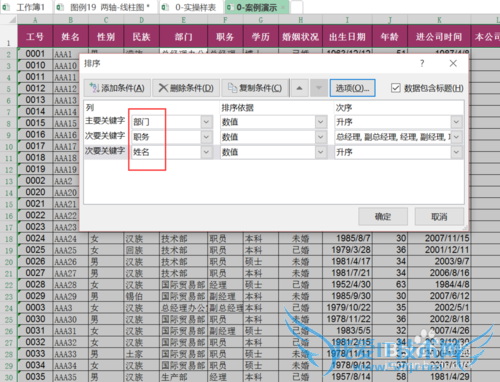Viewport: 500px width, 382px height.
Task: Select column A header
Action: tap(35, 20)
